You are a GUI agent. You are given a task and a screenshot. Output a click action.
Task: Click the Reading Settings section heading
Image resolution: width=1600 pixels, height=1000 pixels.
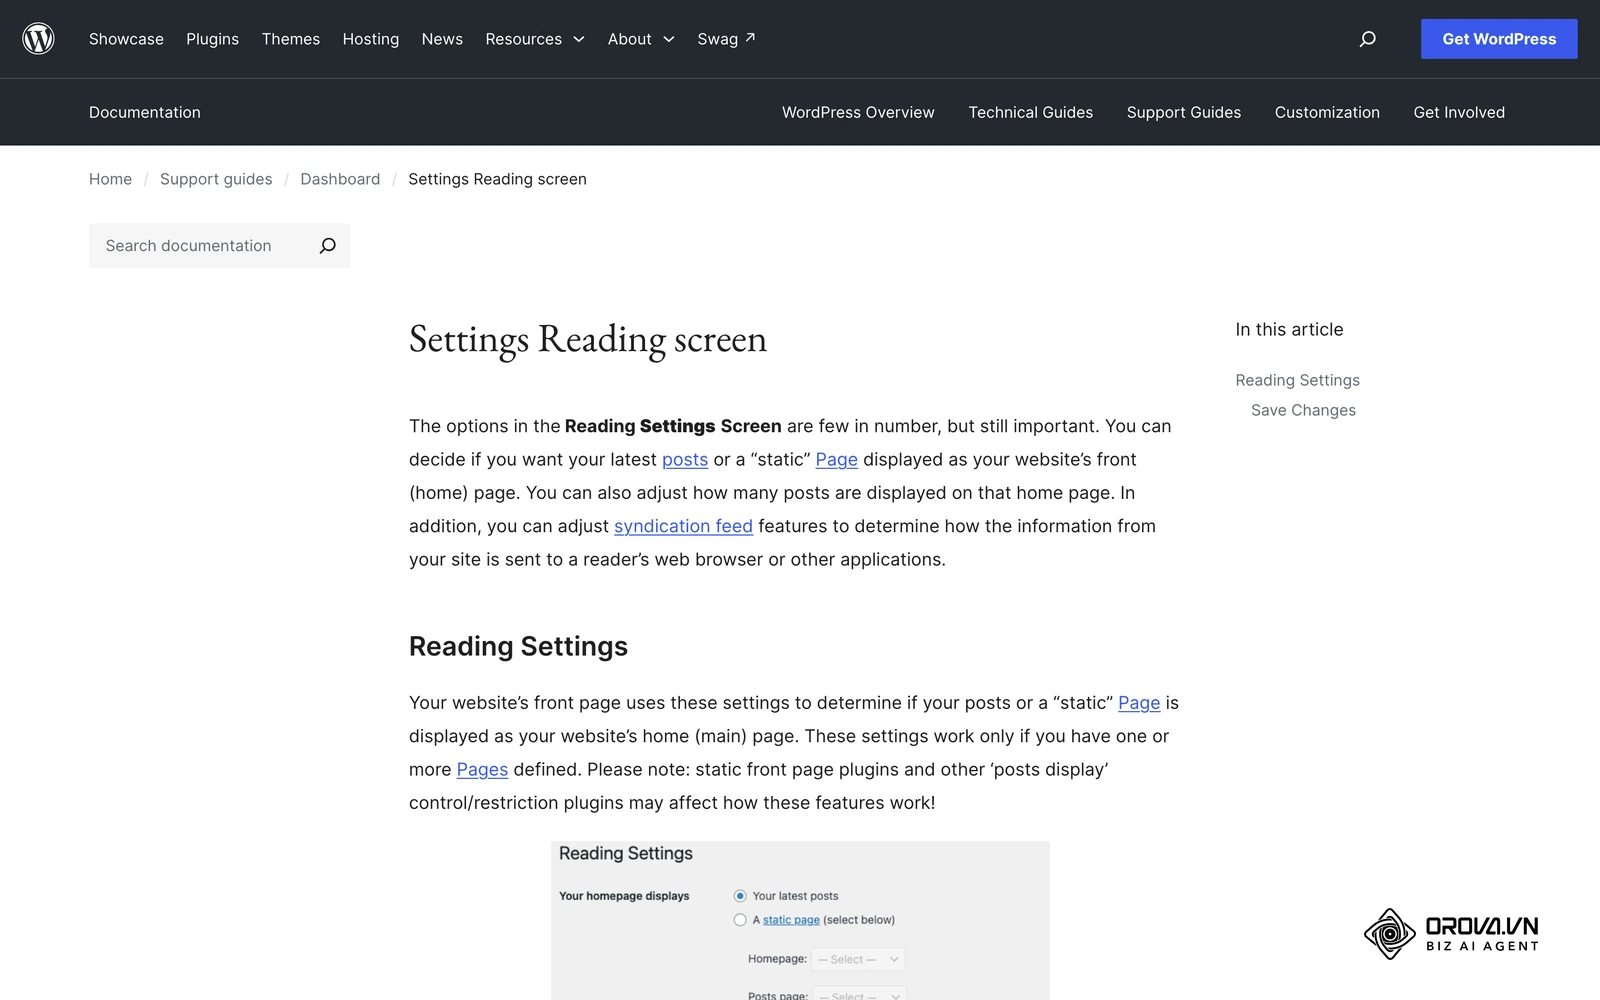click(518, 646)
